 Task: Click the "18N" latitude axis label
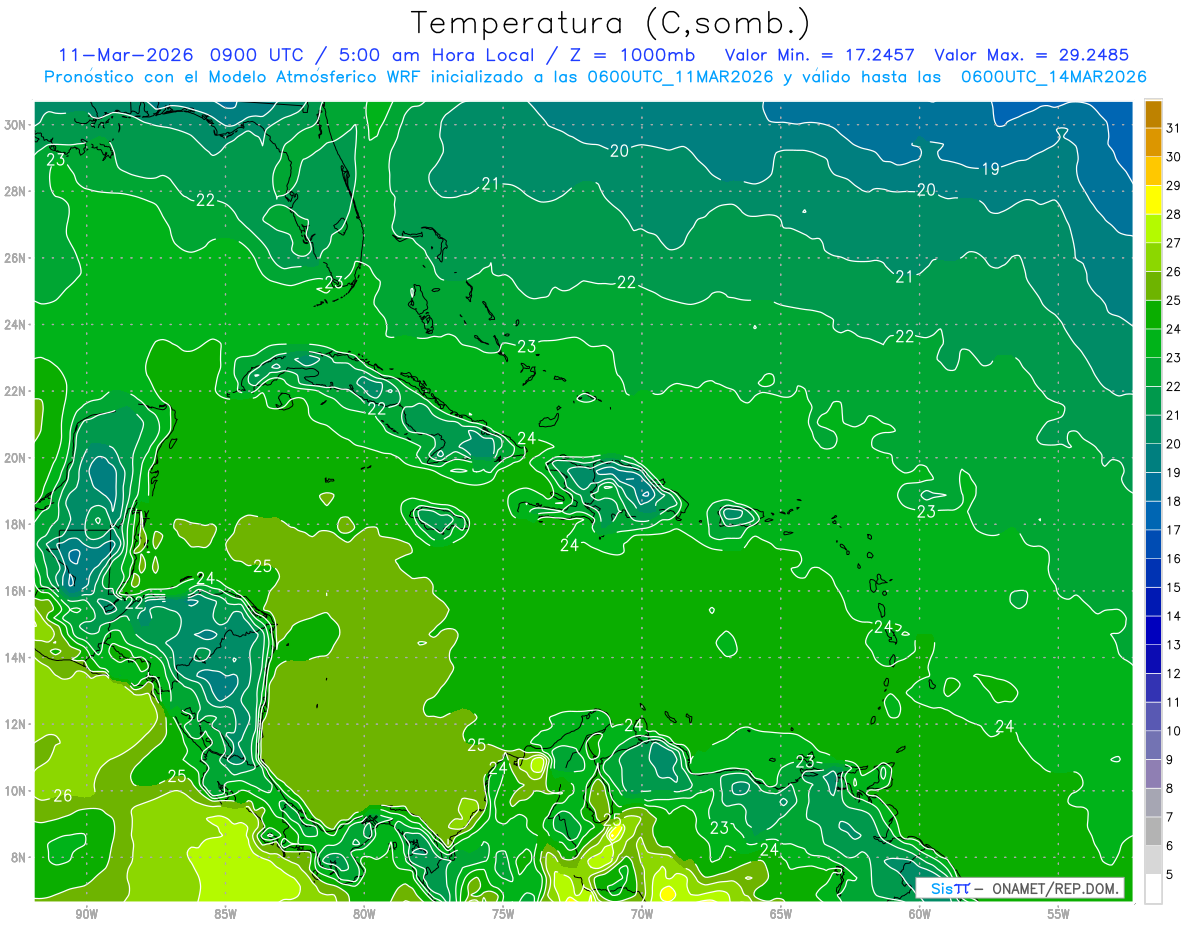(15, 524)
